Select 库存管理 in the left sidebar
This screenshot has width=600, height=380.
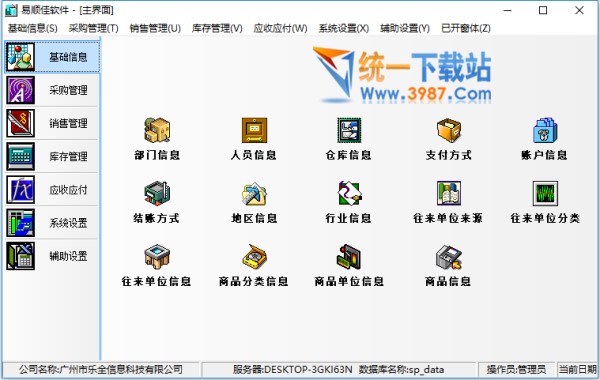tap(52, 157)
